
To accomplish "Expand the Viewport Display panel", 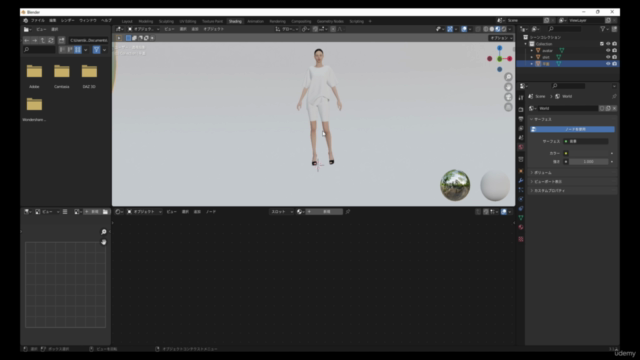I will (x=531, y=182).
